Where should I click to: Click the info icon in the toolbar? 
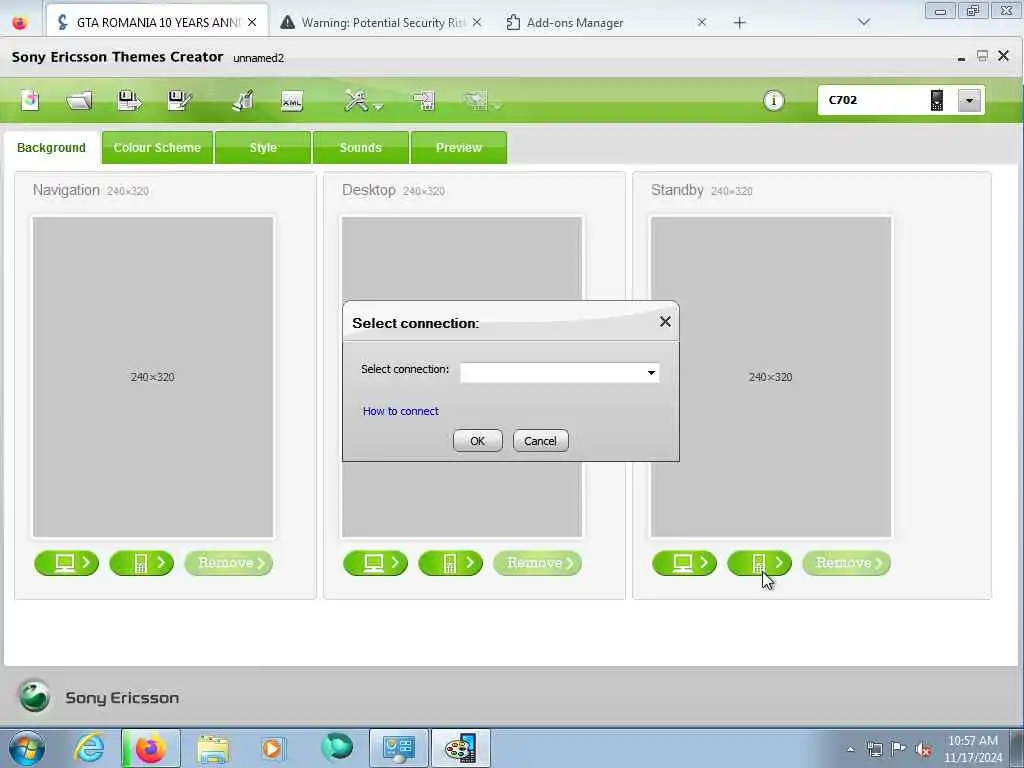point(774,101)
